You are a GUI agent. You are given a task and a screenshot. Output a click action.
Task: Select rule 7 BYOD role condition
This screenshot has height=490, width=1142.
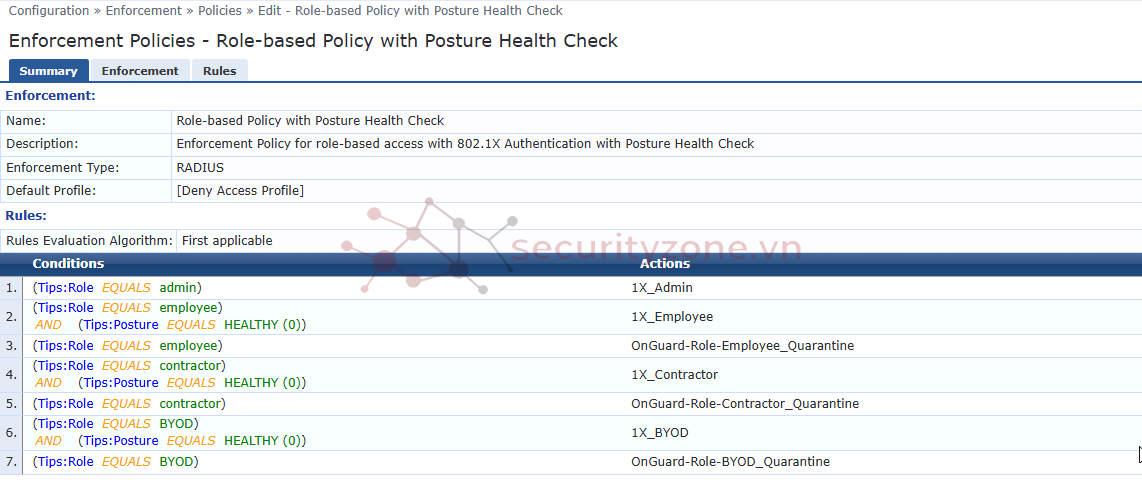pyautogui.click(x=115, y=462)
